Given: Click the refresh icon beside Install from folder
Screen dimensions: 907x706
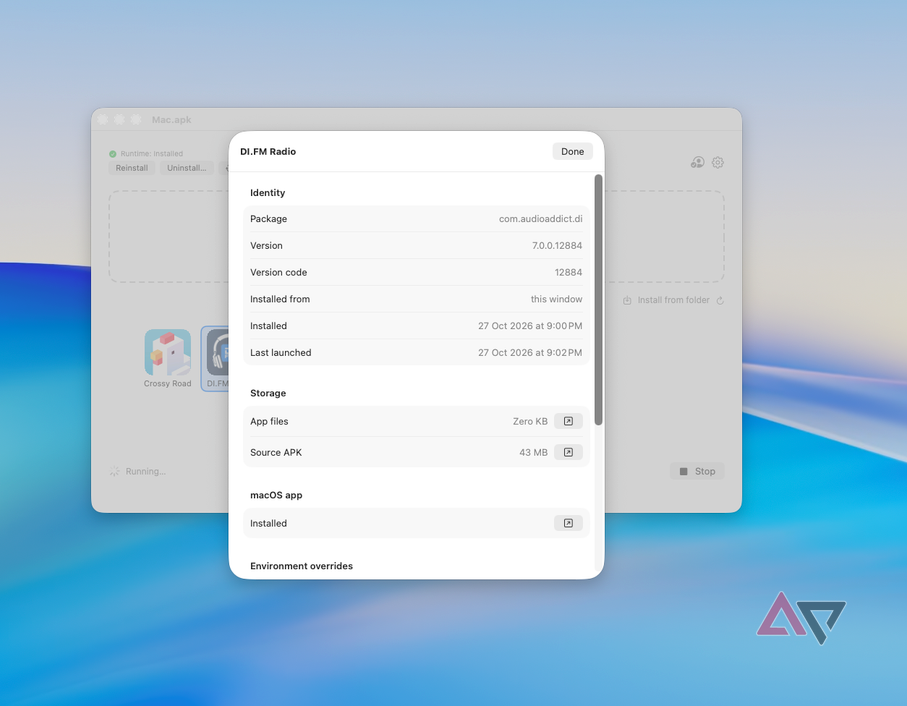Looking at the screenshot, I should pos(720,300).
